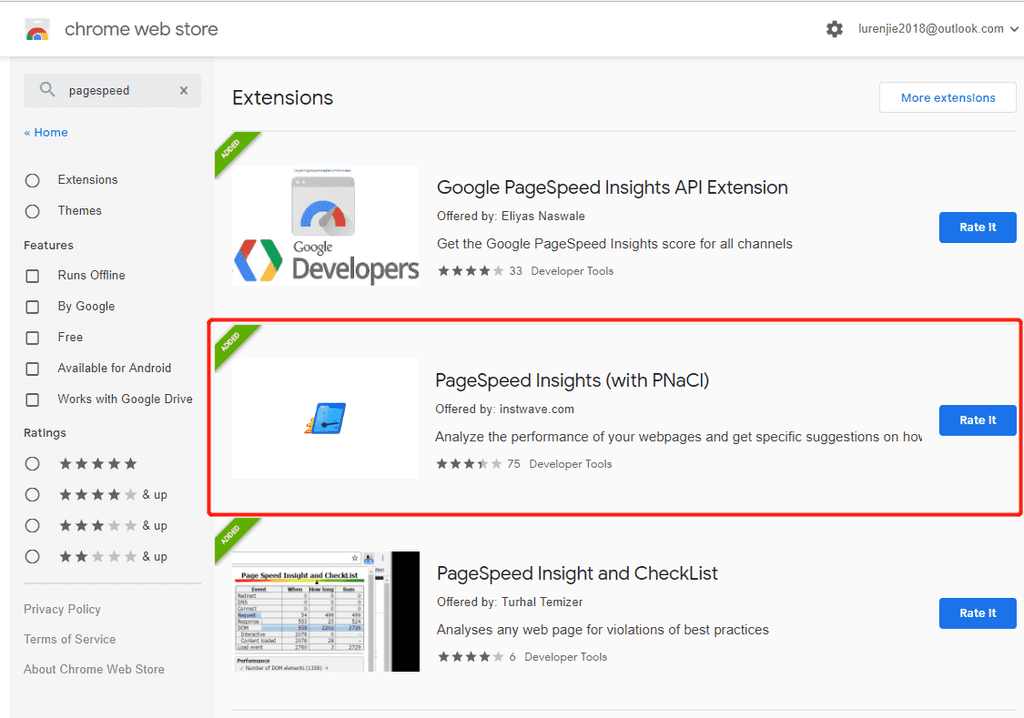Open settings via the gear icon
1024x718 pixels.
point(835,29)
